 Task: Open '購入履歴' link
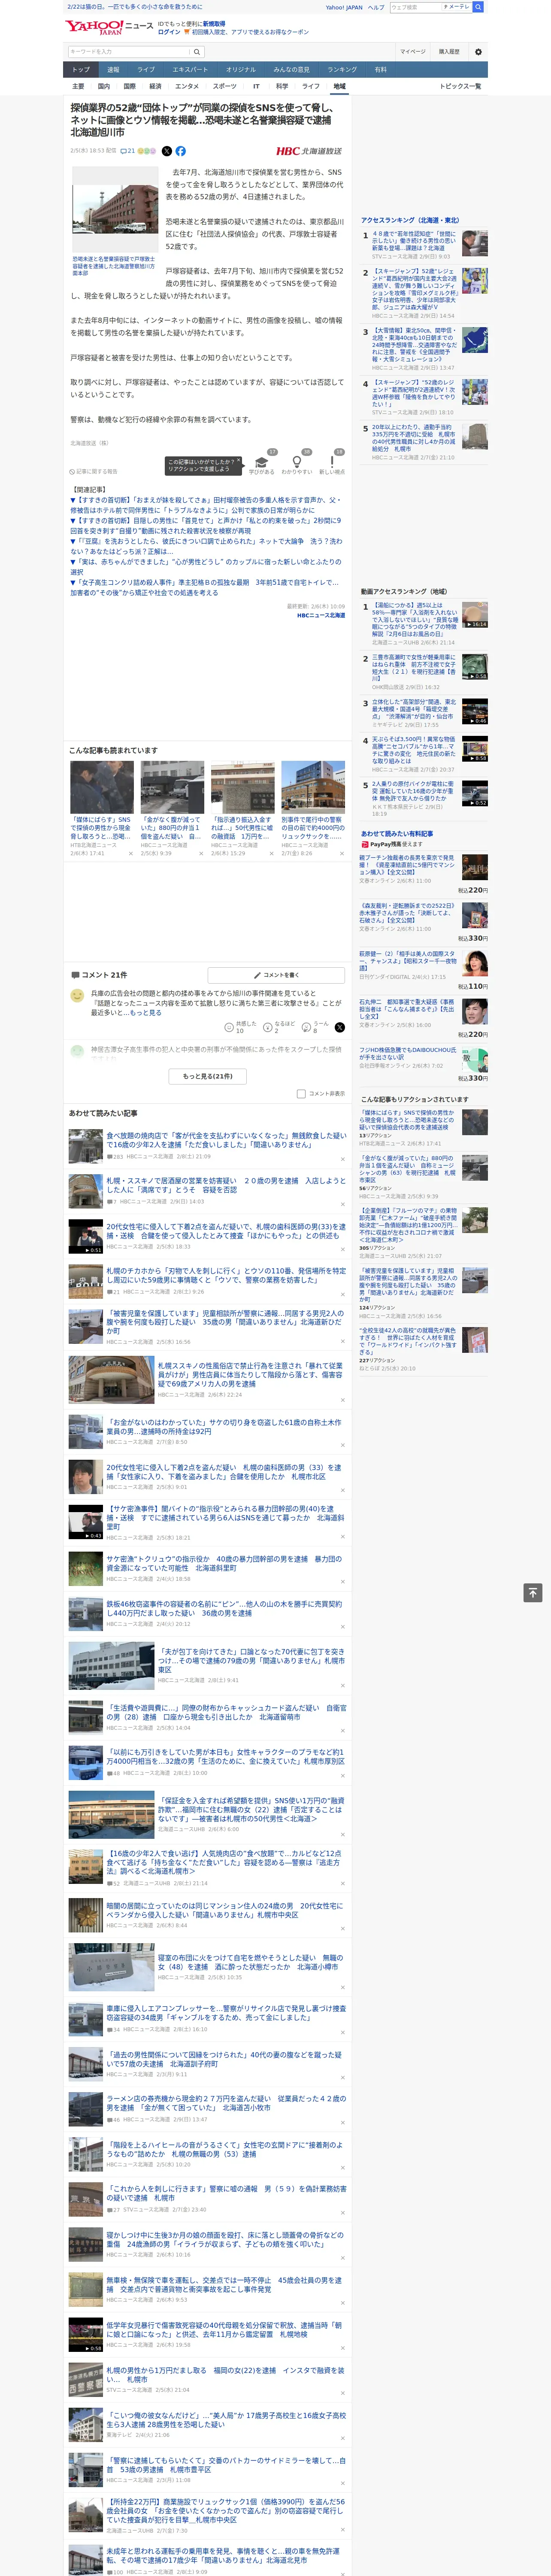[x=449, y=52]
